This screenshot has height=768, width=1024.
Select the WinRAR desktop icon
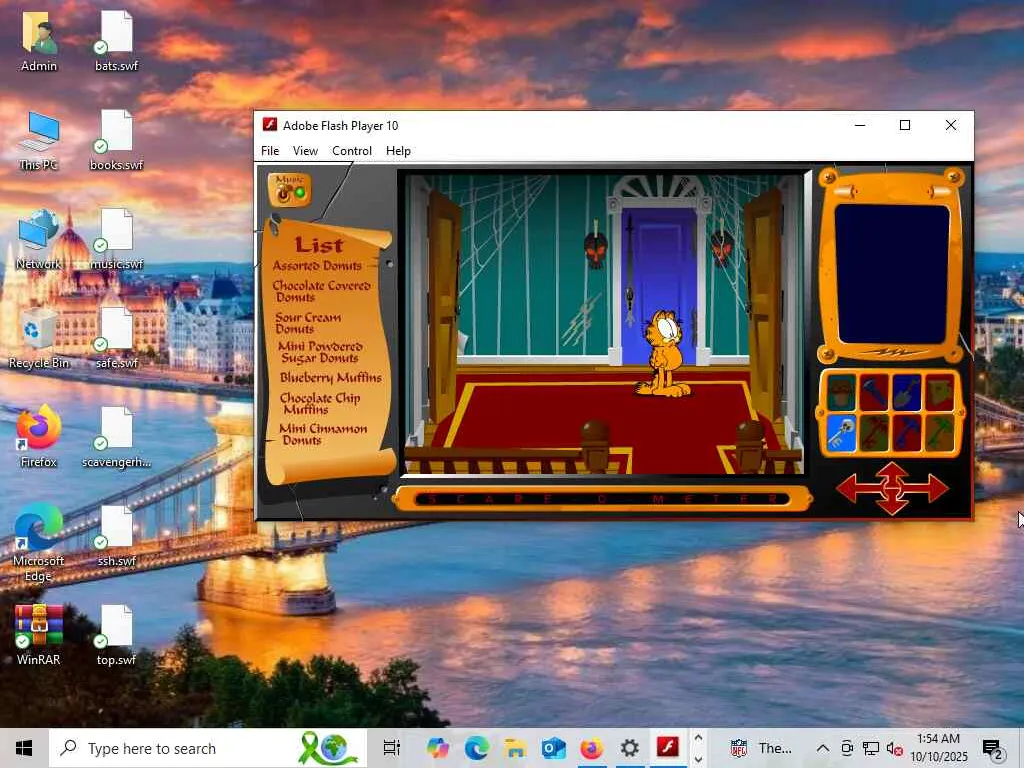coord(39,636)
